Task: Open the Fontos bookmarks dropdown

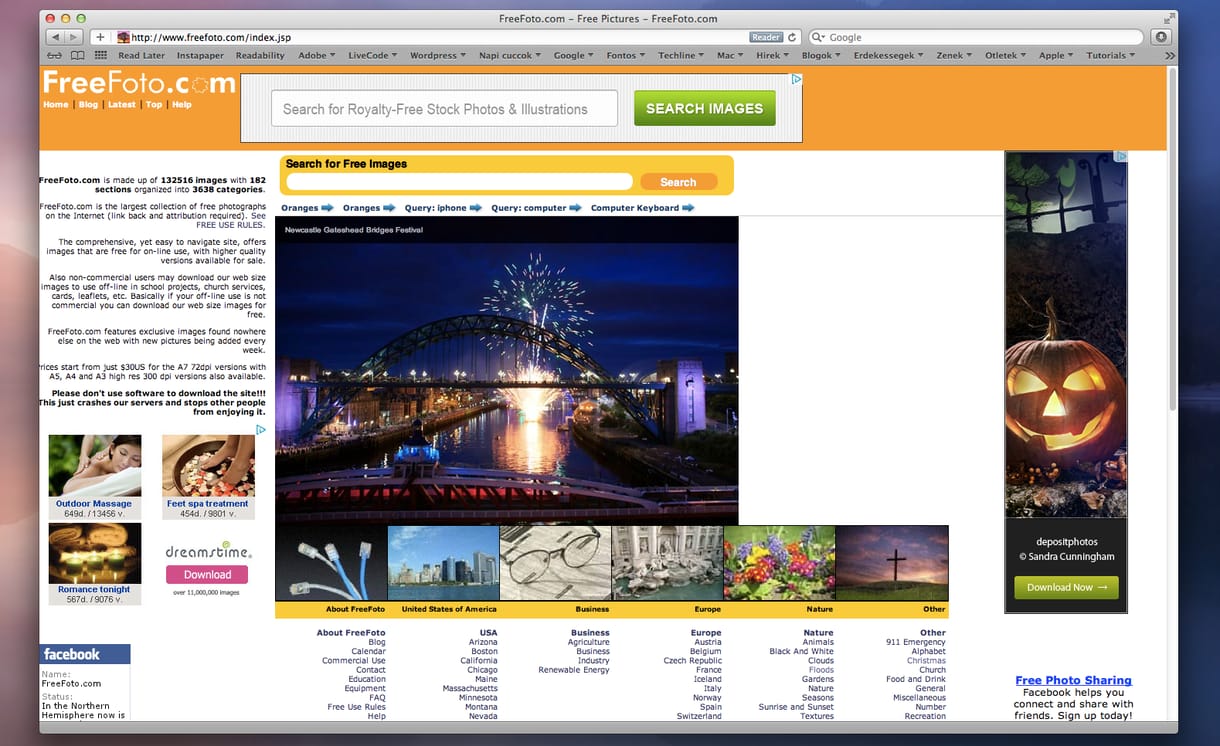Action: pyautogui.click(x=626, y=56)
